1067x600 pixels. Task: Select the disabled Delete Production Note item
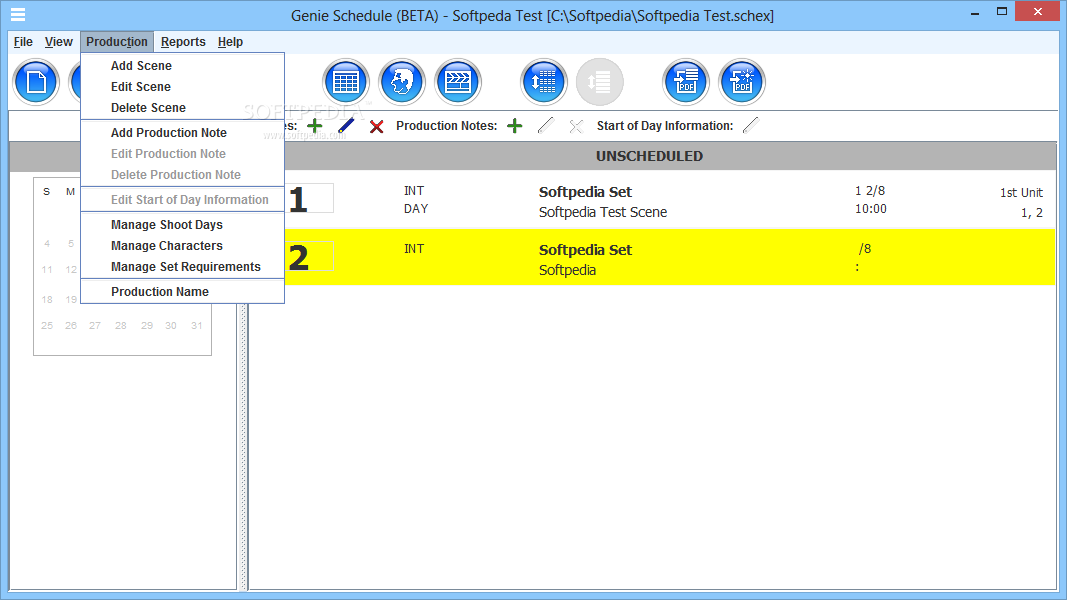coord(182,176)
